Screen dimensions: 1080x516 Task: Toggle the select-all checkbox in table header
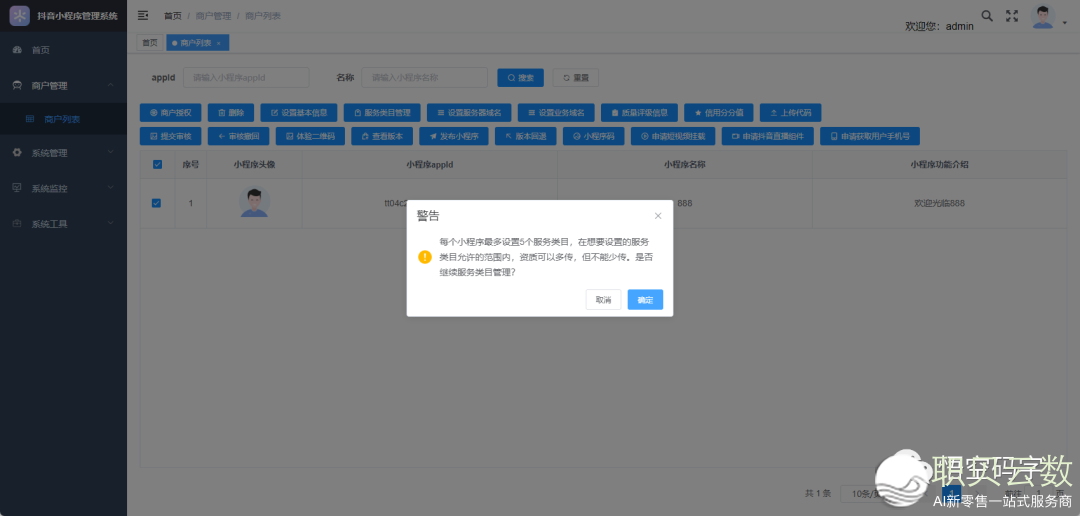point(157,165)
